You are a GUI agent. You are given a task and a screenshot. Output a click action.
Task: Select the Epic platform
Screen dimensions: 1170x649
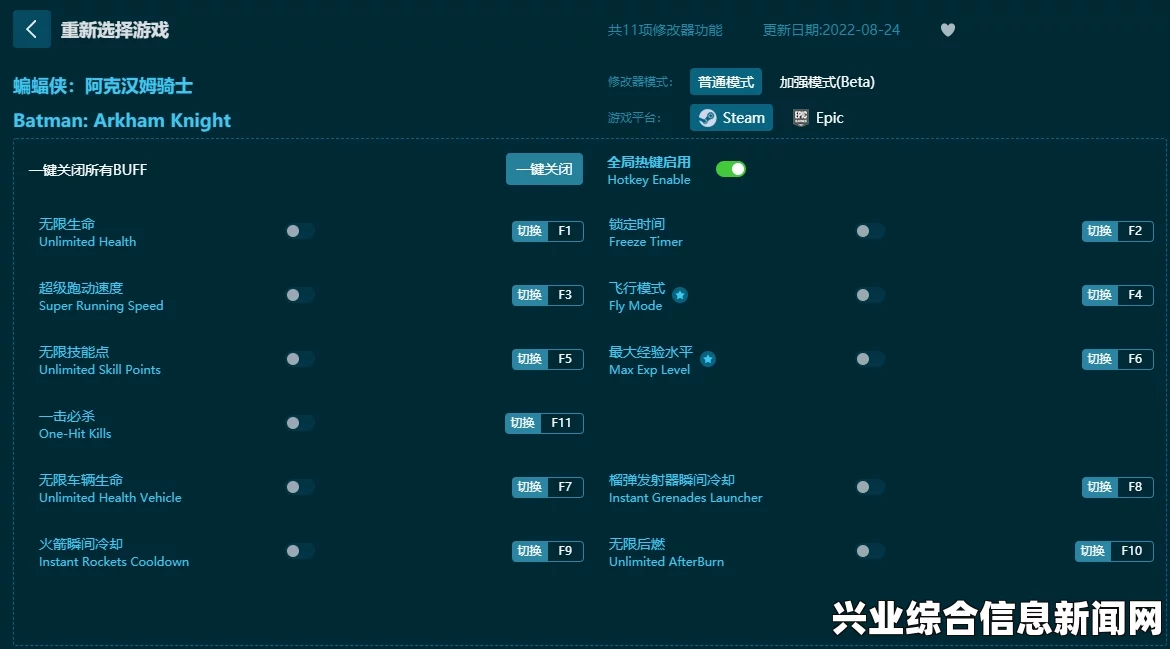coord(819,118)
